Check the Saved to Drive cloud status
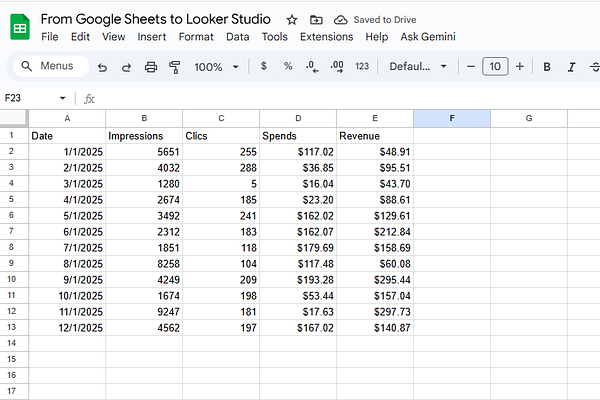This screenshot has width=600, height=400. pyautogui.click(x=340, y=20)
